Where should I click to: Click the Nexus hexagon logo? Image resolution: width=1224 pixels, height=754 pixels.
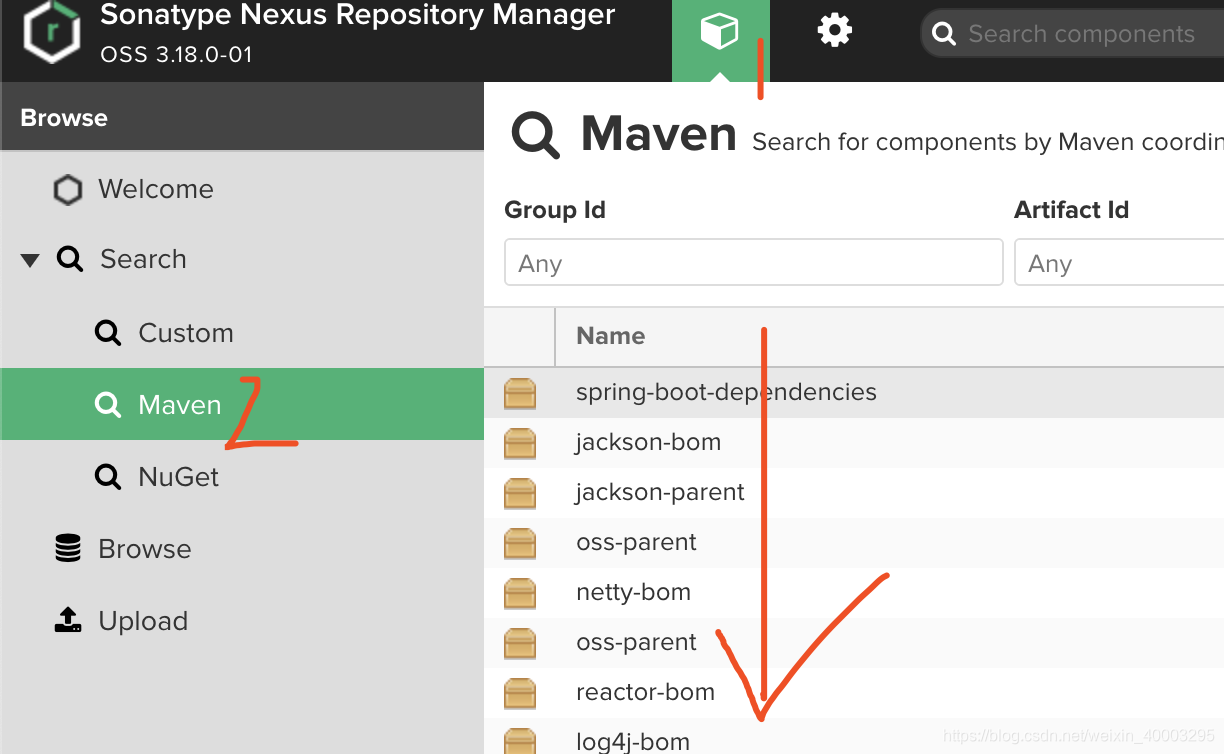coord(52,32)
